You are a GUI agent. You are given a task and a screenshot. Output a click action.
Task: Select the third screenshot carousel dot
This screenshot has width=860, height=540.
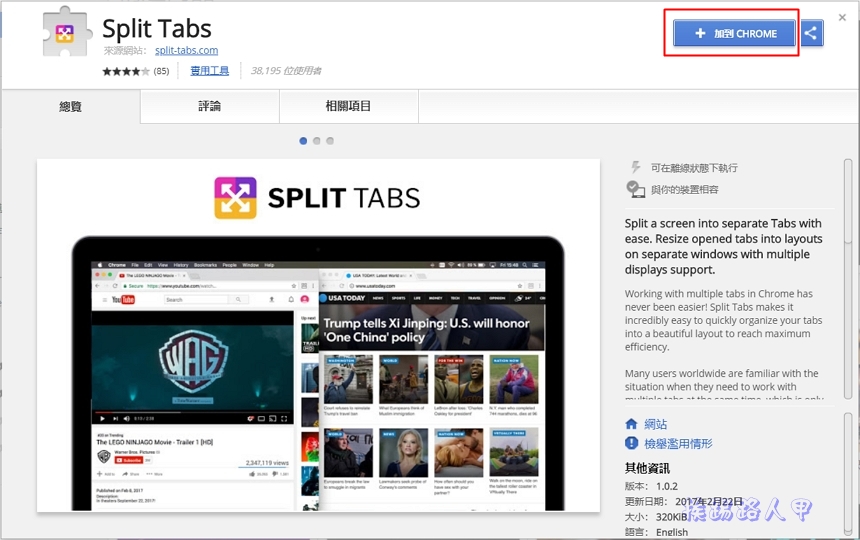pyautogui.click(x=330, y=141)
